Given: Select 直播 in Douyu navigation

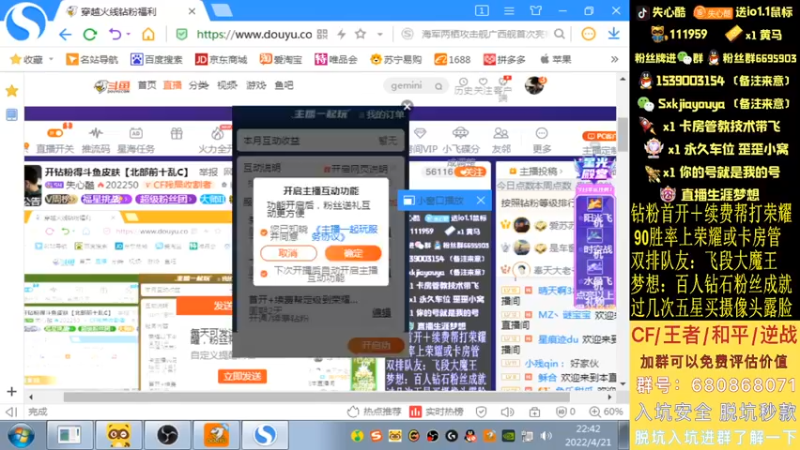Looking at the screenshot, I should click(x=172, y=85).
